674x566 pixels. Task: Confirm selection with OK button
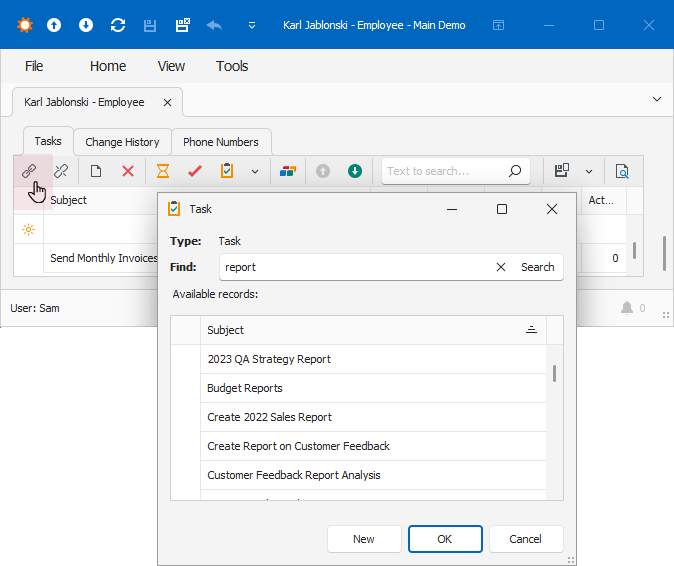click(x=445, y=539)
